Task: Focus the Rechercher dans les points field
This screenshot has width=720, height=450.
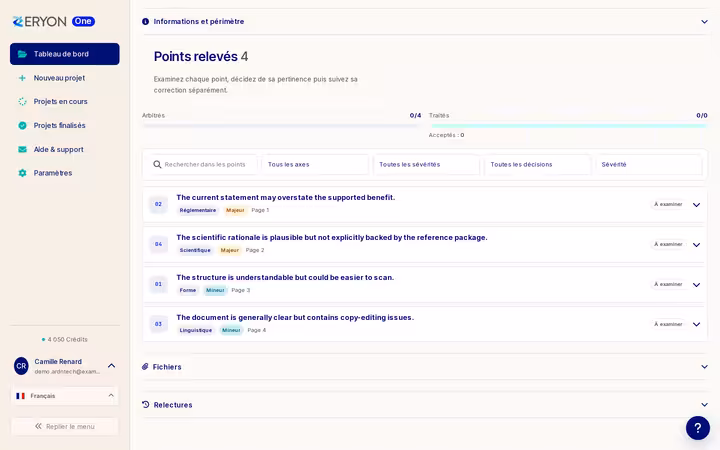Action: click(205, 164)
